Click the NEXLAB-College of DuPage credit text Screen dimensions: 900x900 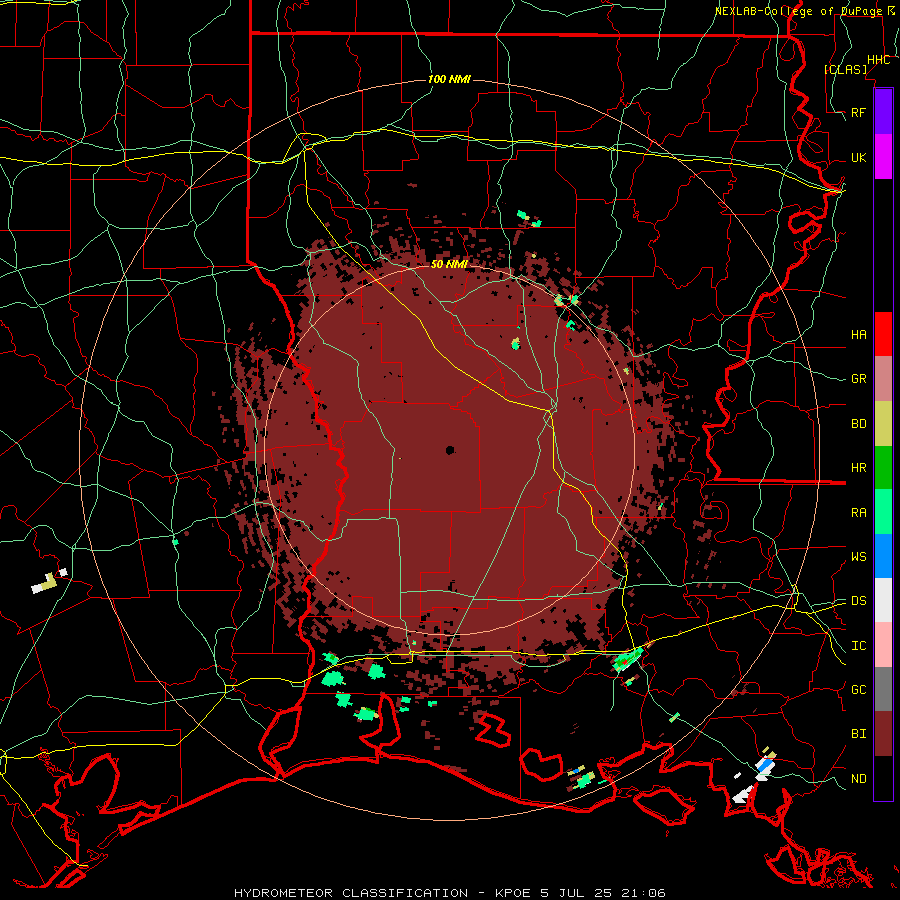click(798, 11)
